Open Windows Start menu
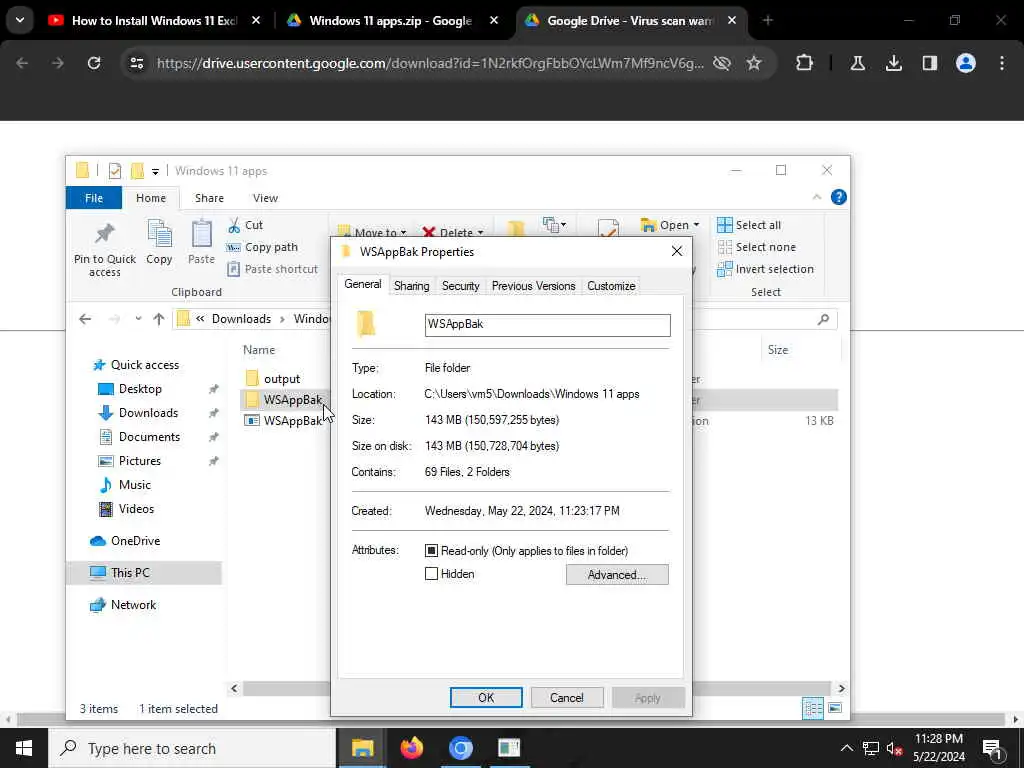 click(24, 748)
